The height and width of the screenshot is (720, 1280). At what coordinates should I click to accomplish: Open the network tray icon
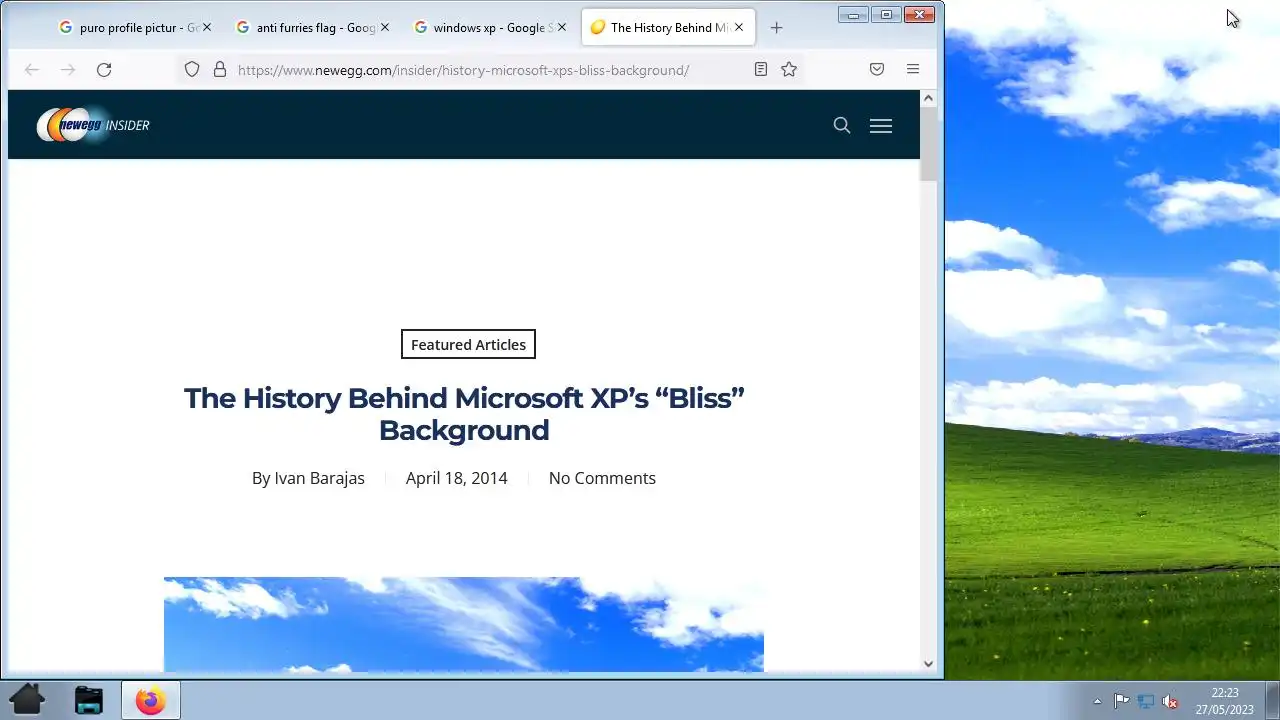tap(1146, 701)
